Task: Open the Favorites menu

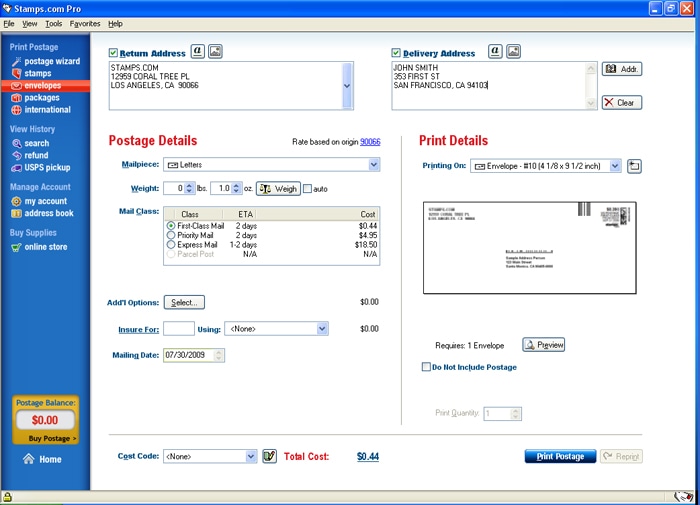Action: point(85,24)
